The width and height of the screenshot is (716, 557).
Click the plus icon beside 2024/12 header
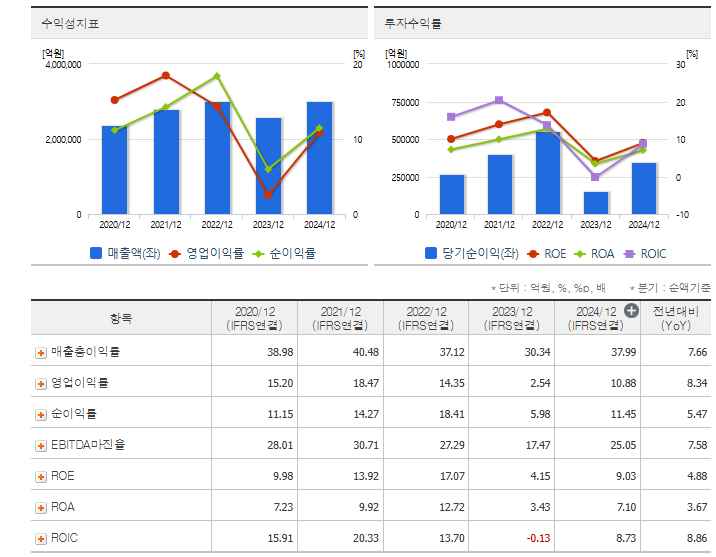click(631, 311)
